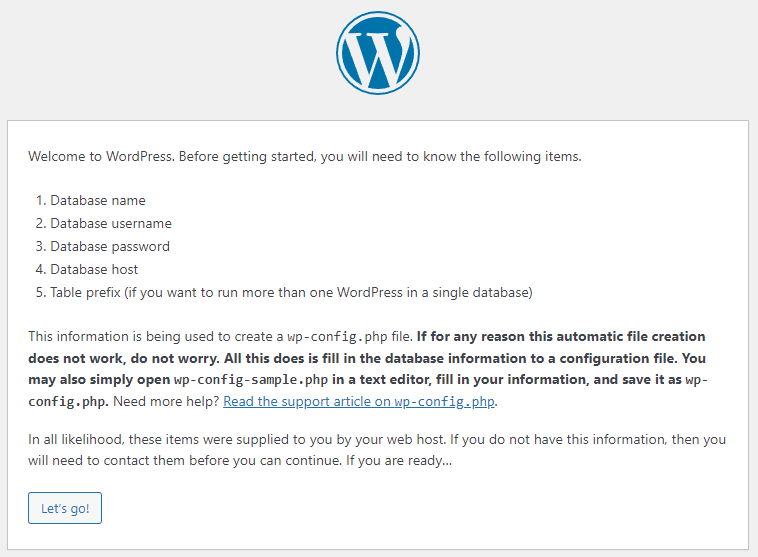Click the "Database name" list item

98,200
